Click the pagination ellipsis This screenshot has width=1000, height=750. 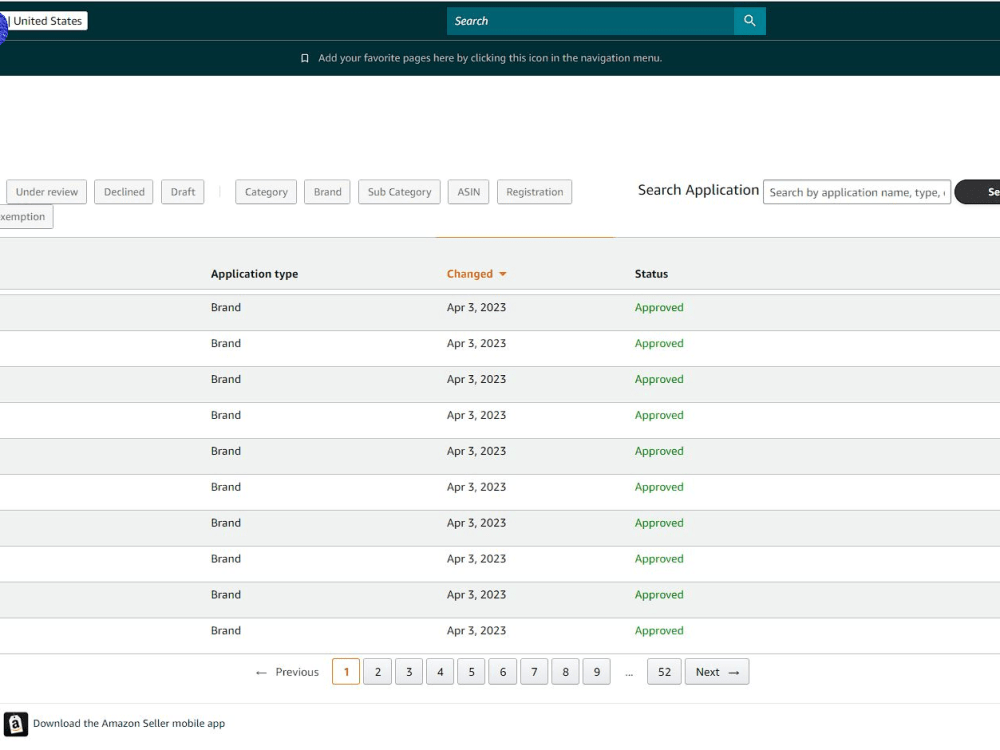tap(629, 673)
